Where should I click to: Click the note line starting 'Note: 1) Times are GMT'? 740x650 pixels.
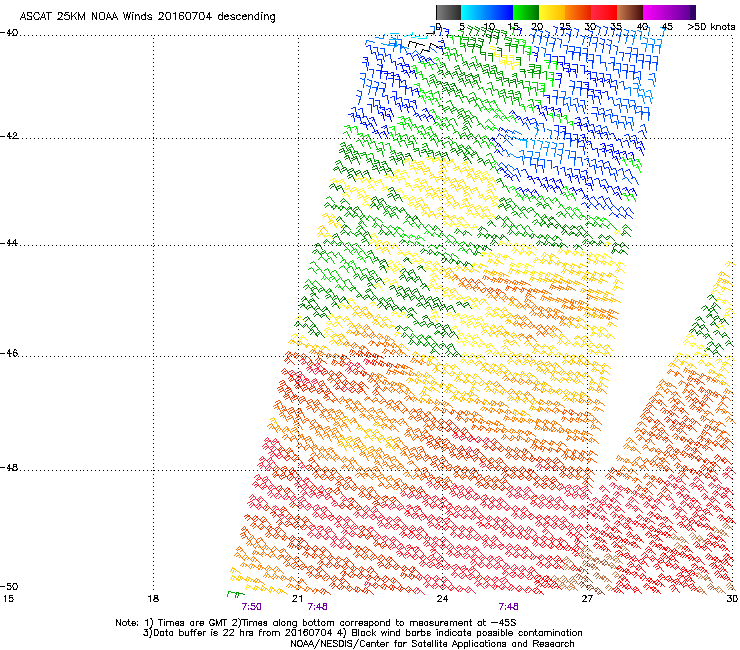click(316, 623)
